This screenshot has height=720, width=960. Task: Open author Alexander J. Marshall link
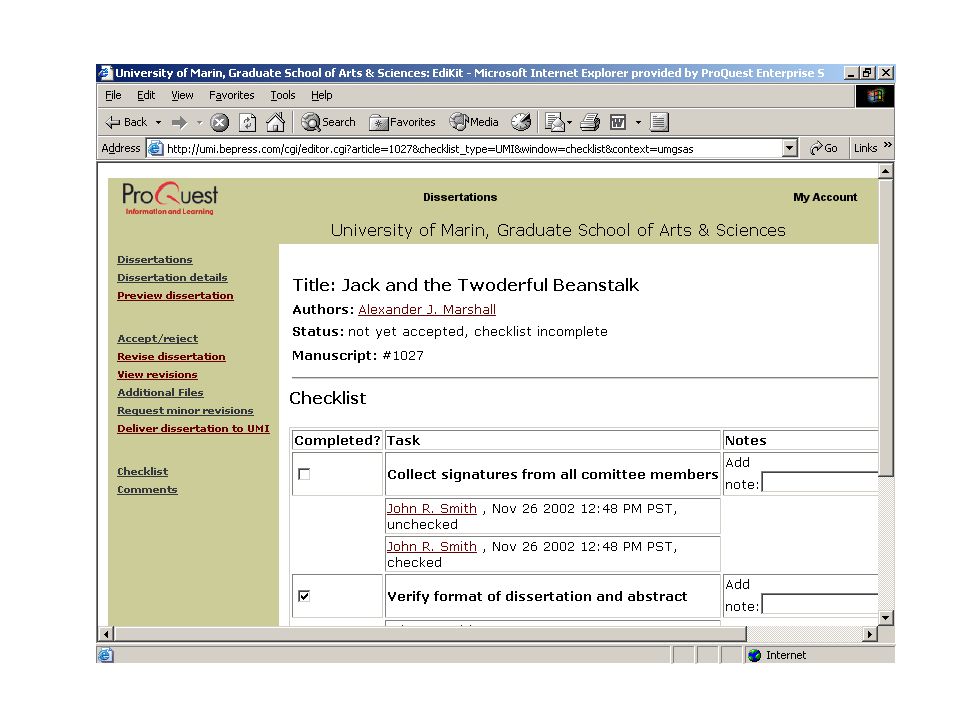pyautogui.click(x=427, y=309)
